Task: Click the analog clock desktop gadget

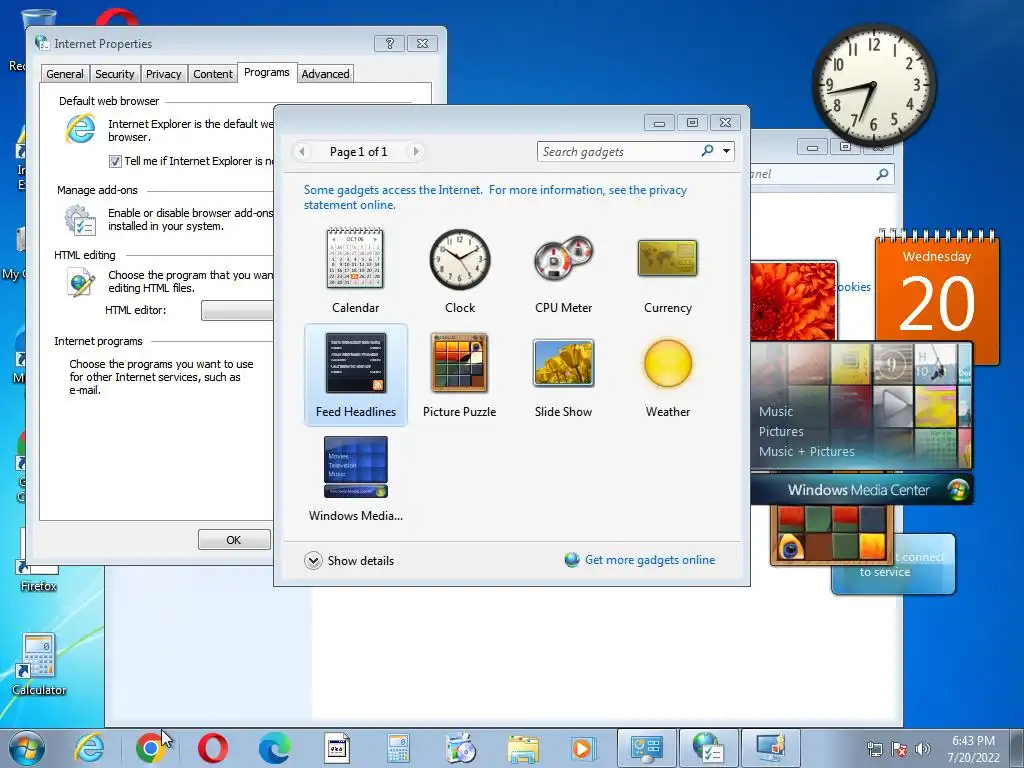Action: pos(873,86)
